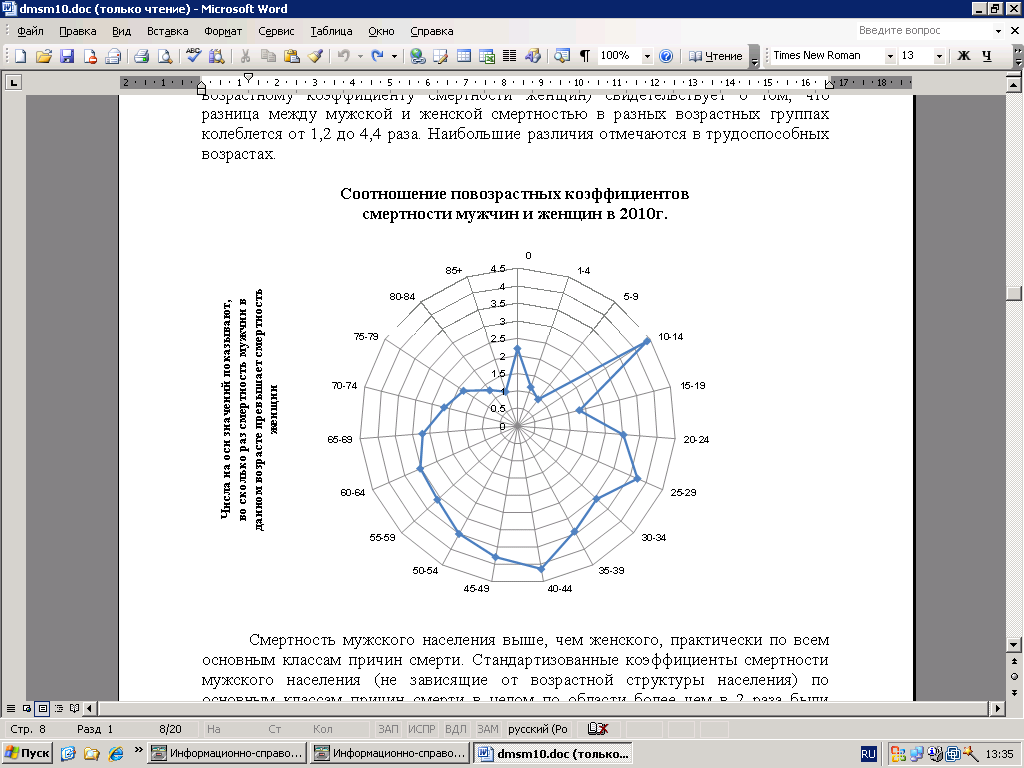Switch to dmsm10.doc taskbar button
Image resolution: width=1024 pixels, height=768 pixels.
click(553, 754)
